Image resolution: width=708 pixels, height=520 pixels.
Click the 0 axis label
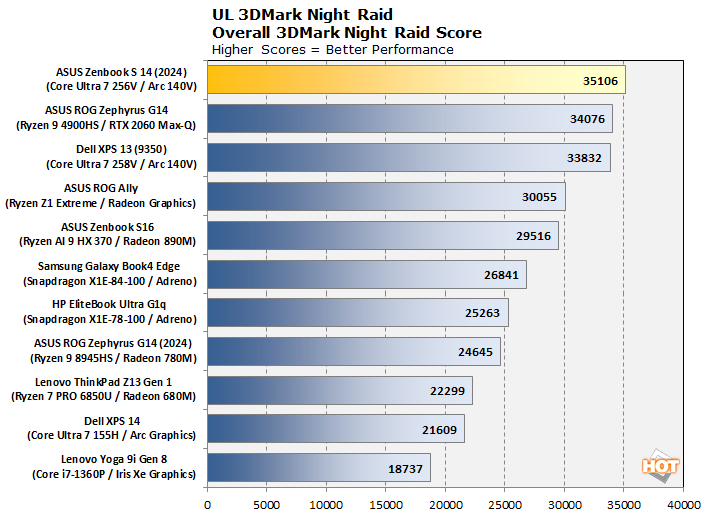207,505
